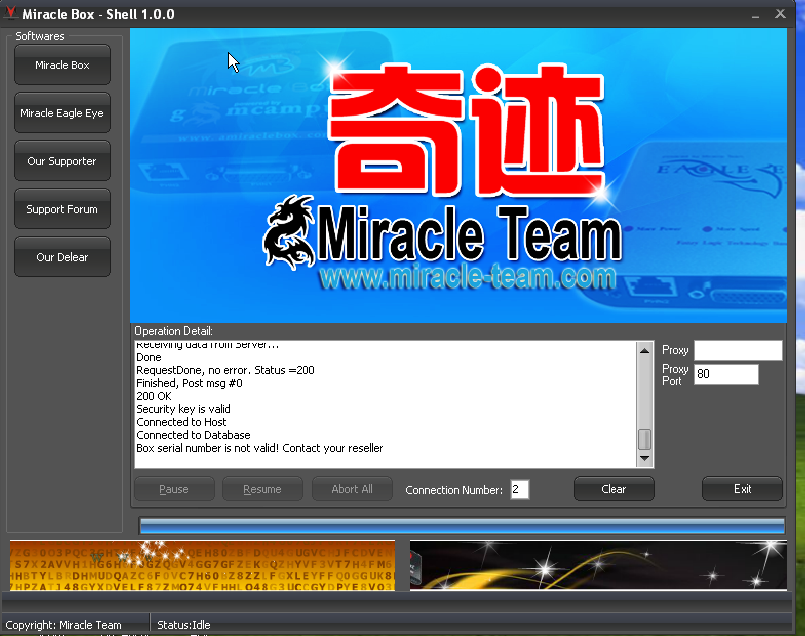
Task: Open the Support Forum
Action: click(x=62, y=209)
